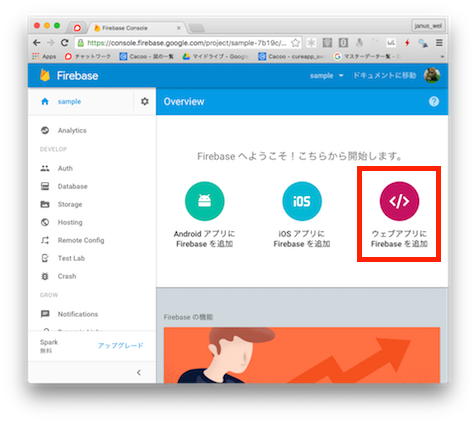476x423 pixels.
Task: Go back with browser back arrow
Action: [x=37, y=43]
